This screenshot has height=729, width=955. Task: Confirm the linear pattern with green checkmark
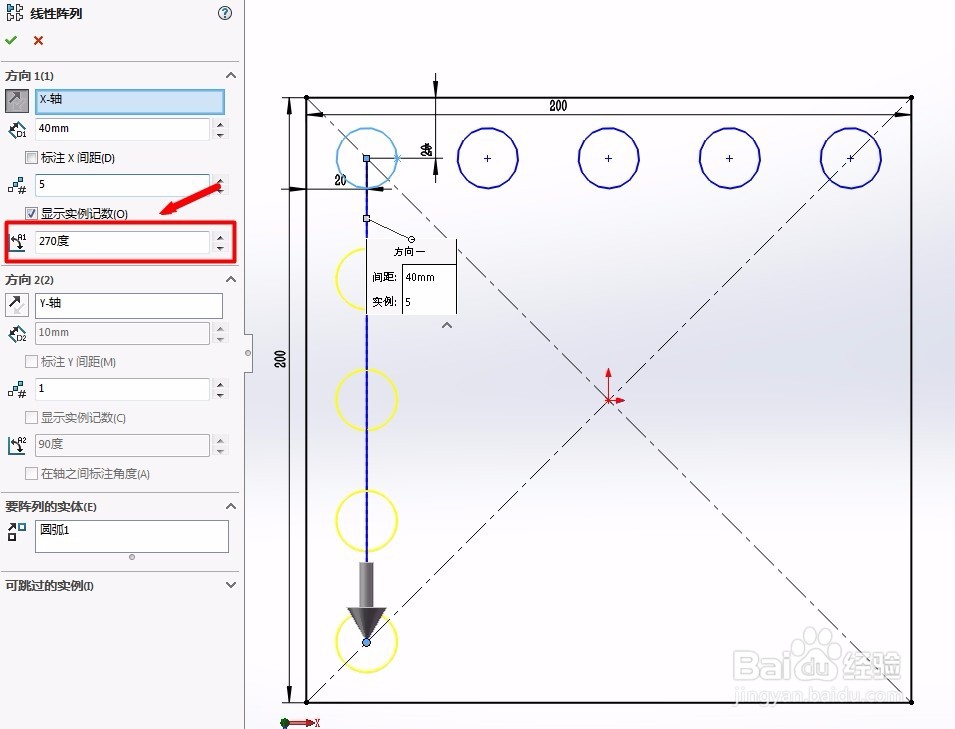11,40
